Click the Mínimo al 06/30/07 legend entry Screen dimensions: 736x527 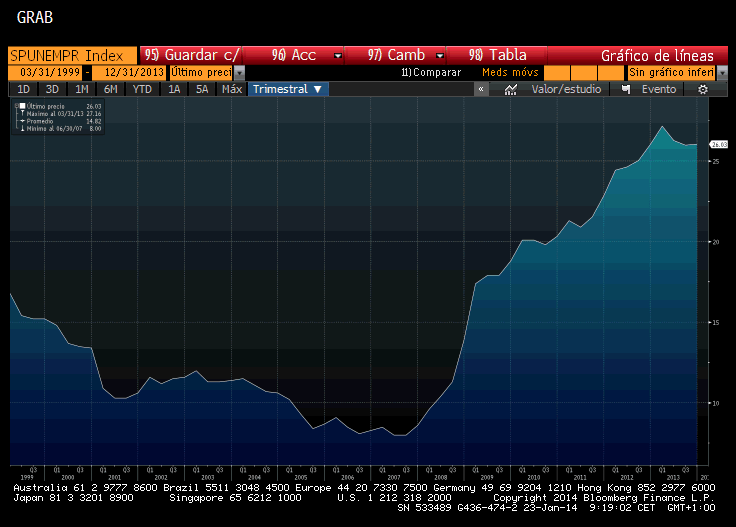coord(59,129)
